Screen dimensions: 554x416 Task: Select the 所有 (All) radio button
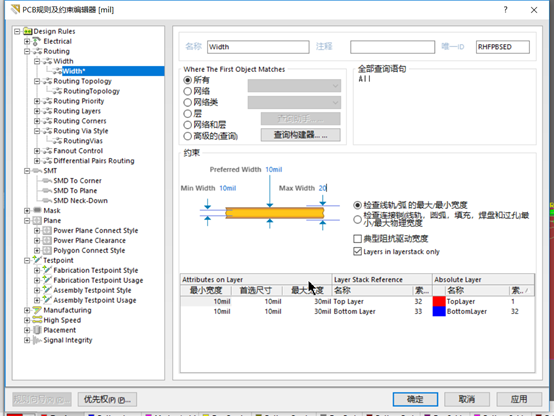188,80
